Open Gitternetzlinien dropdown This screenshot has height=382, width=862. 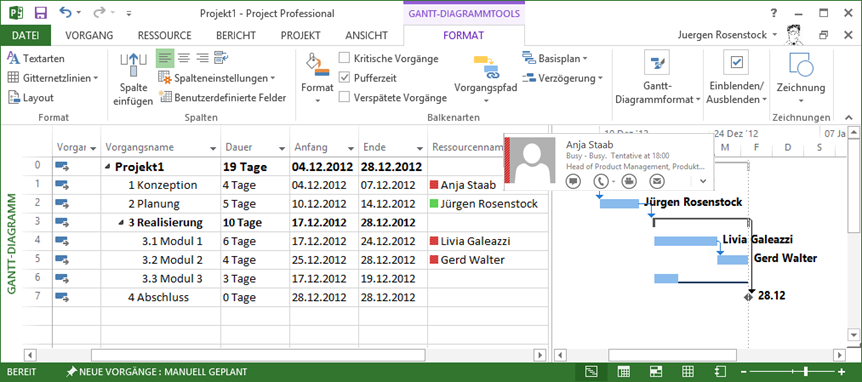[x=53, y=78]
